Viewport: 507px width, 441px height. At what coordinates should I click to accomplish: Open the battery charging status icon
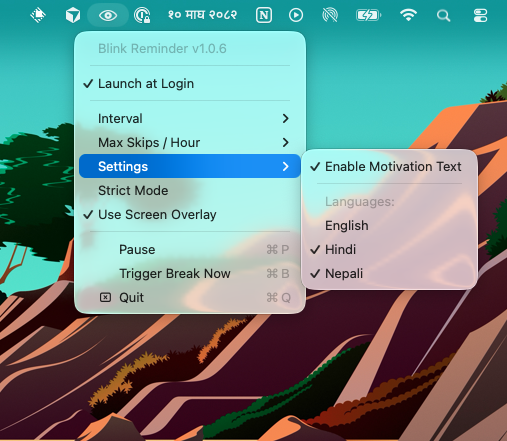pyautogui.click(x=368, y=15)
